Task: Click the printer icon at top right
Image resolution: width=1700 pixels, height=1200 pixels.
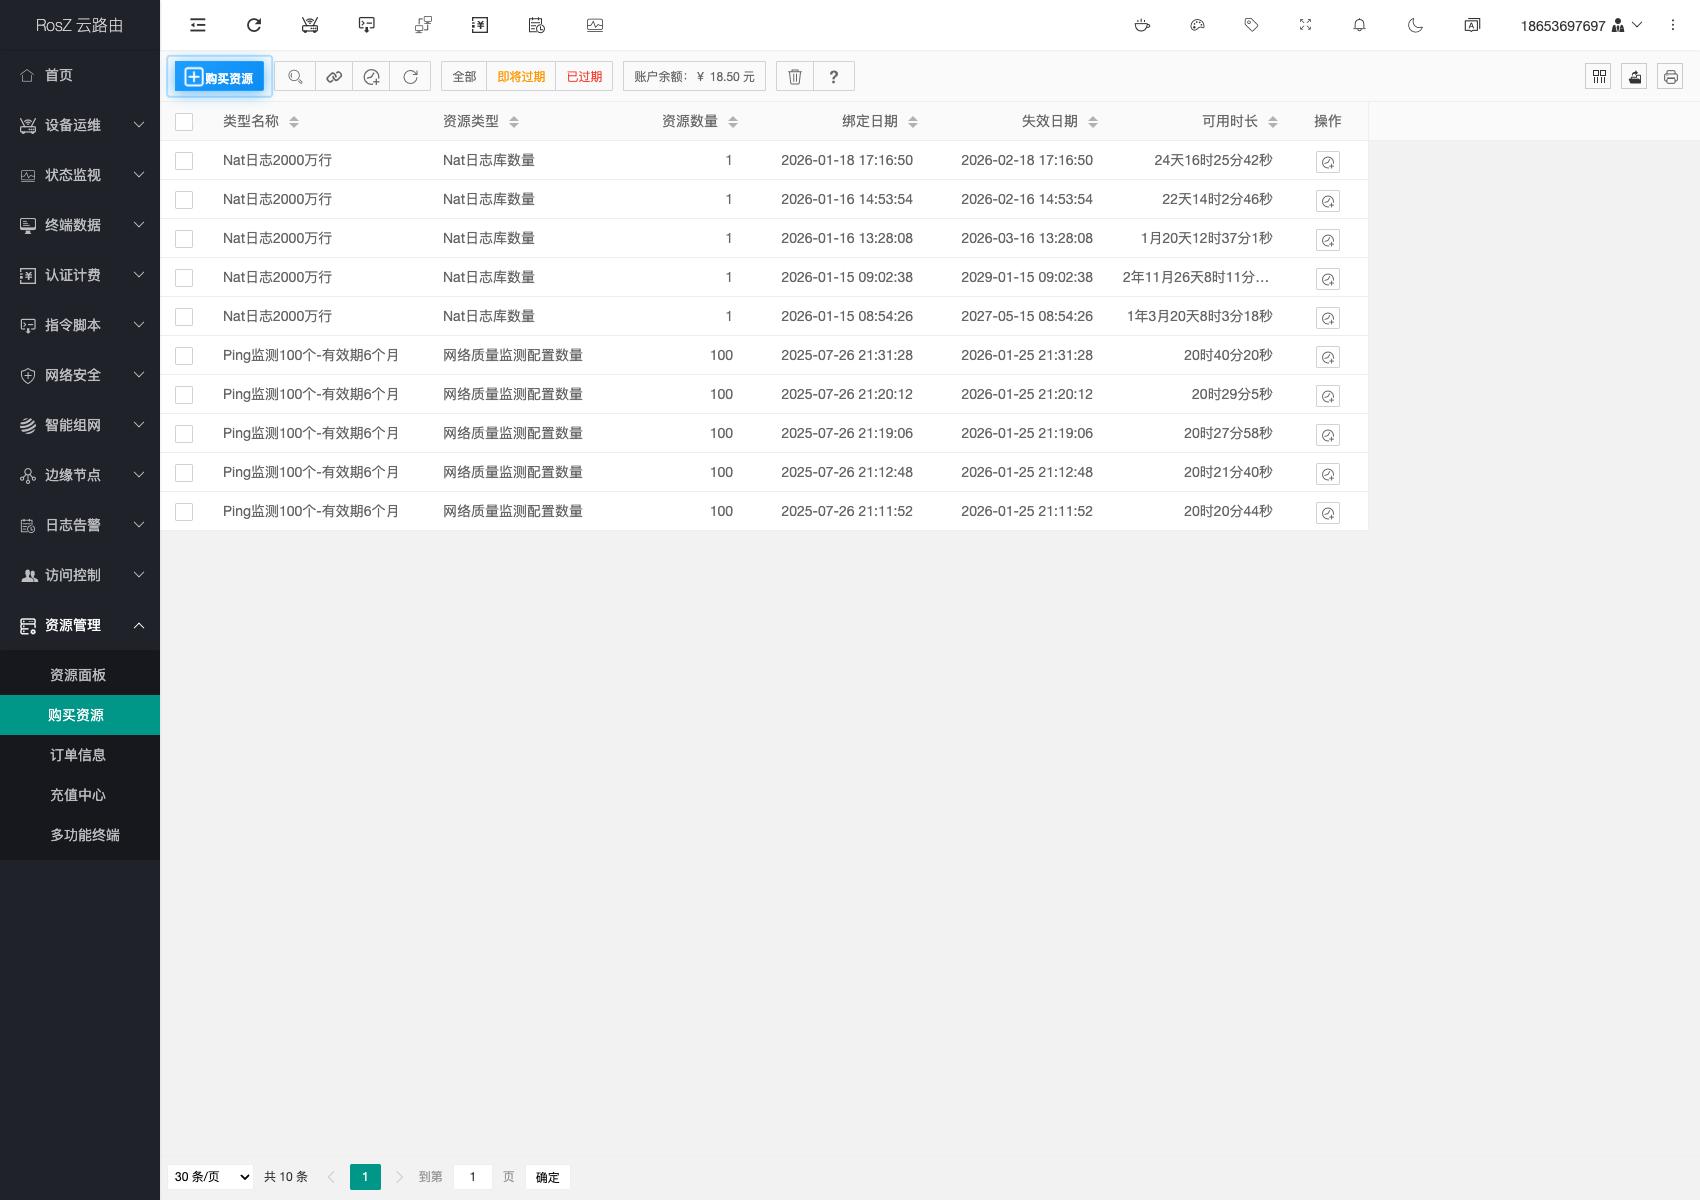Action: tap(1670, 77)
